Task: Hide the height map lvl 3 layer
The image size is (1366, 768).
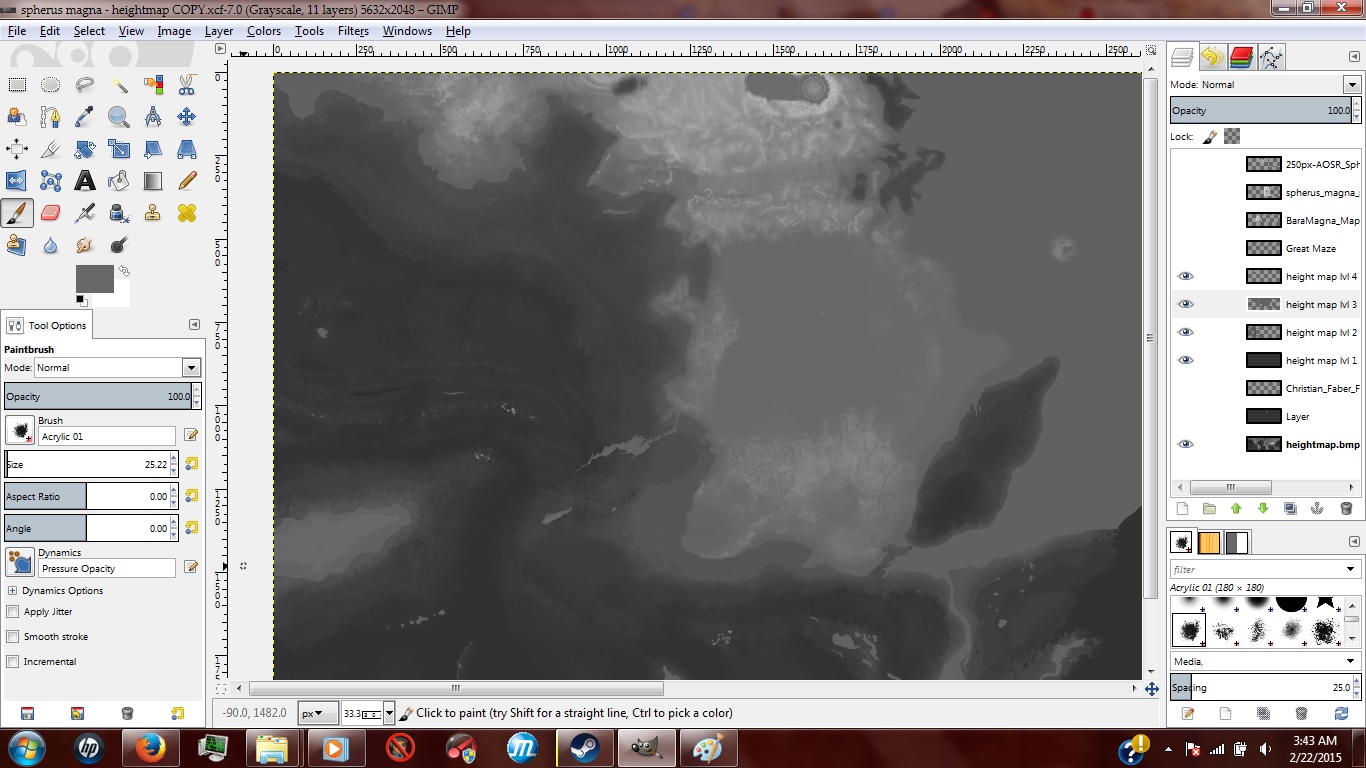Action: coord(1186,304)
